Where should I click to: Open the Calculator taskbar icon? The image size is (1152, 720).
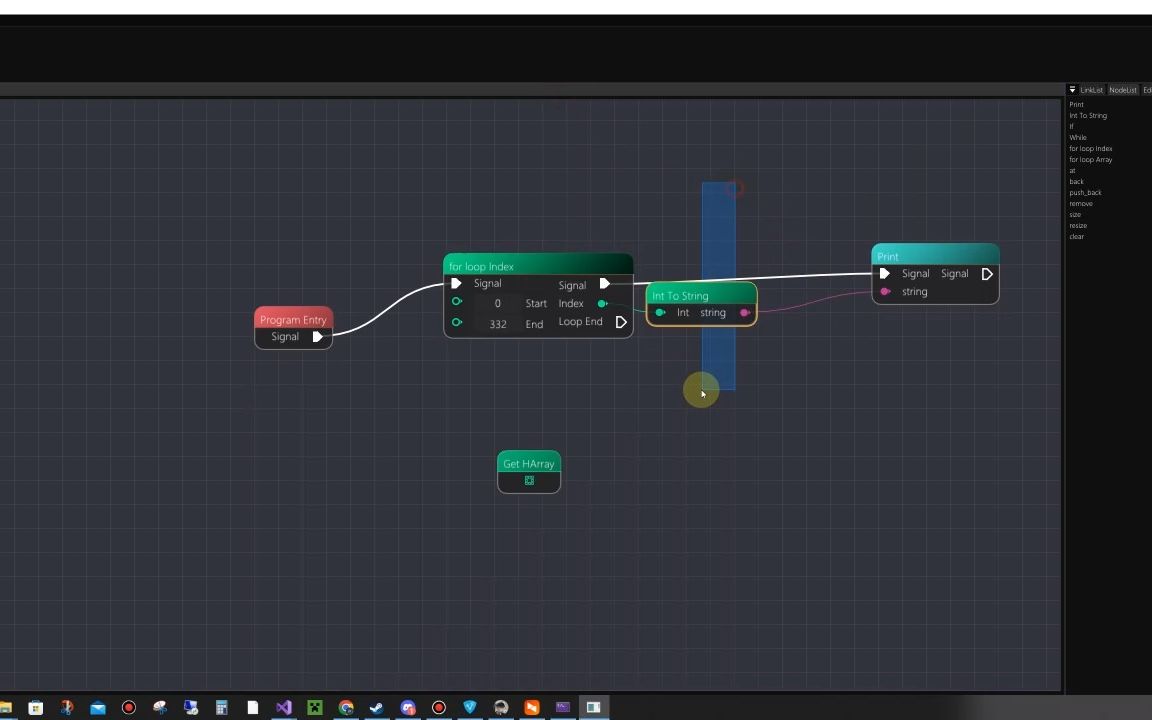(x=221, y=708)
